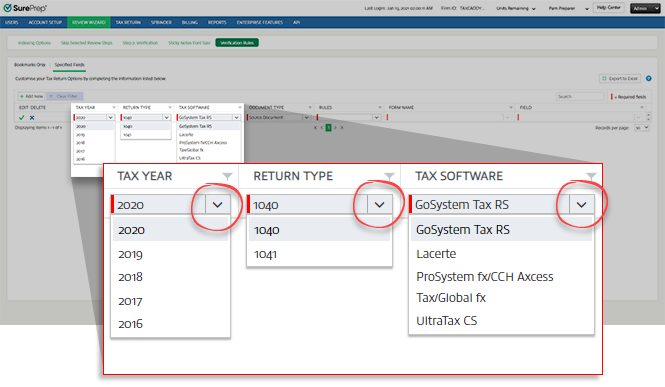Open the BILLING menu
Viewport: 665px width, 387px height.
(190, 22)
